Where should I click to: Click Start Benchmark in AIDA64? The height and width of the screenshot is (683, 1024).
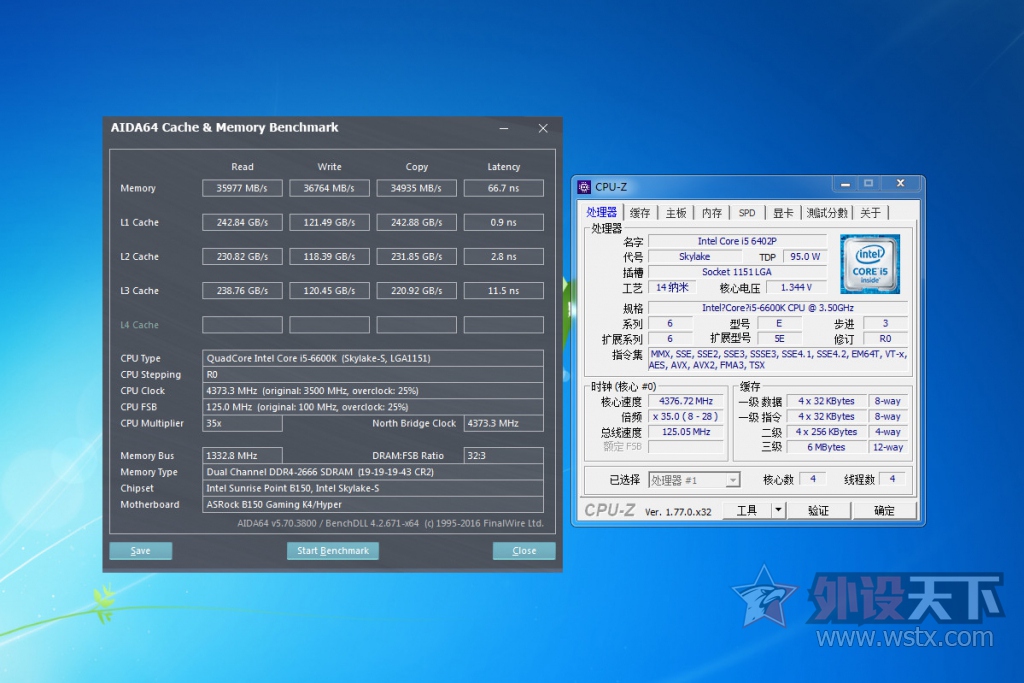(x=333, y=550)
